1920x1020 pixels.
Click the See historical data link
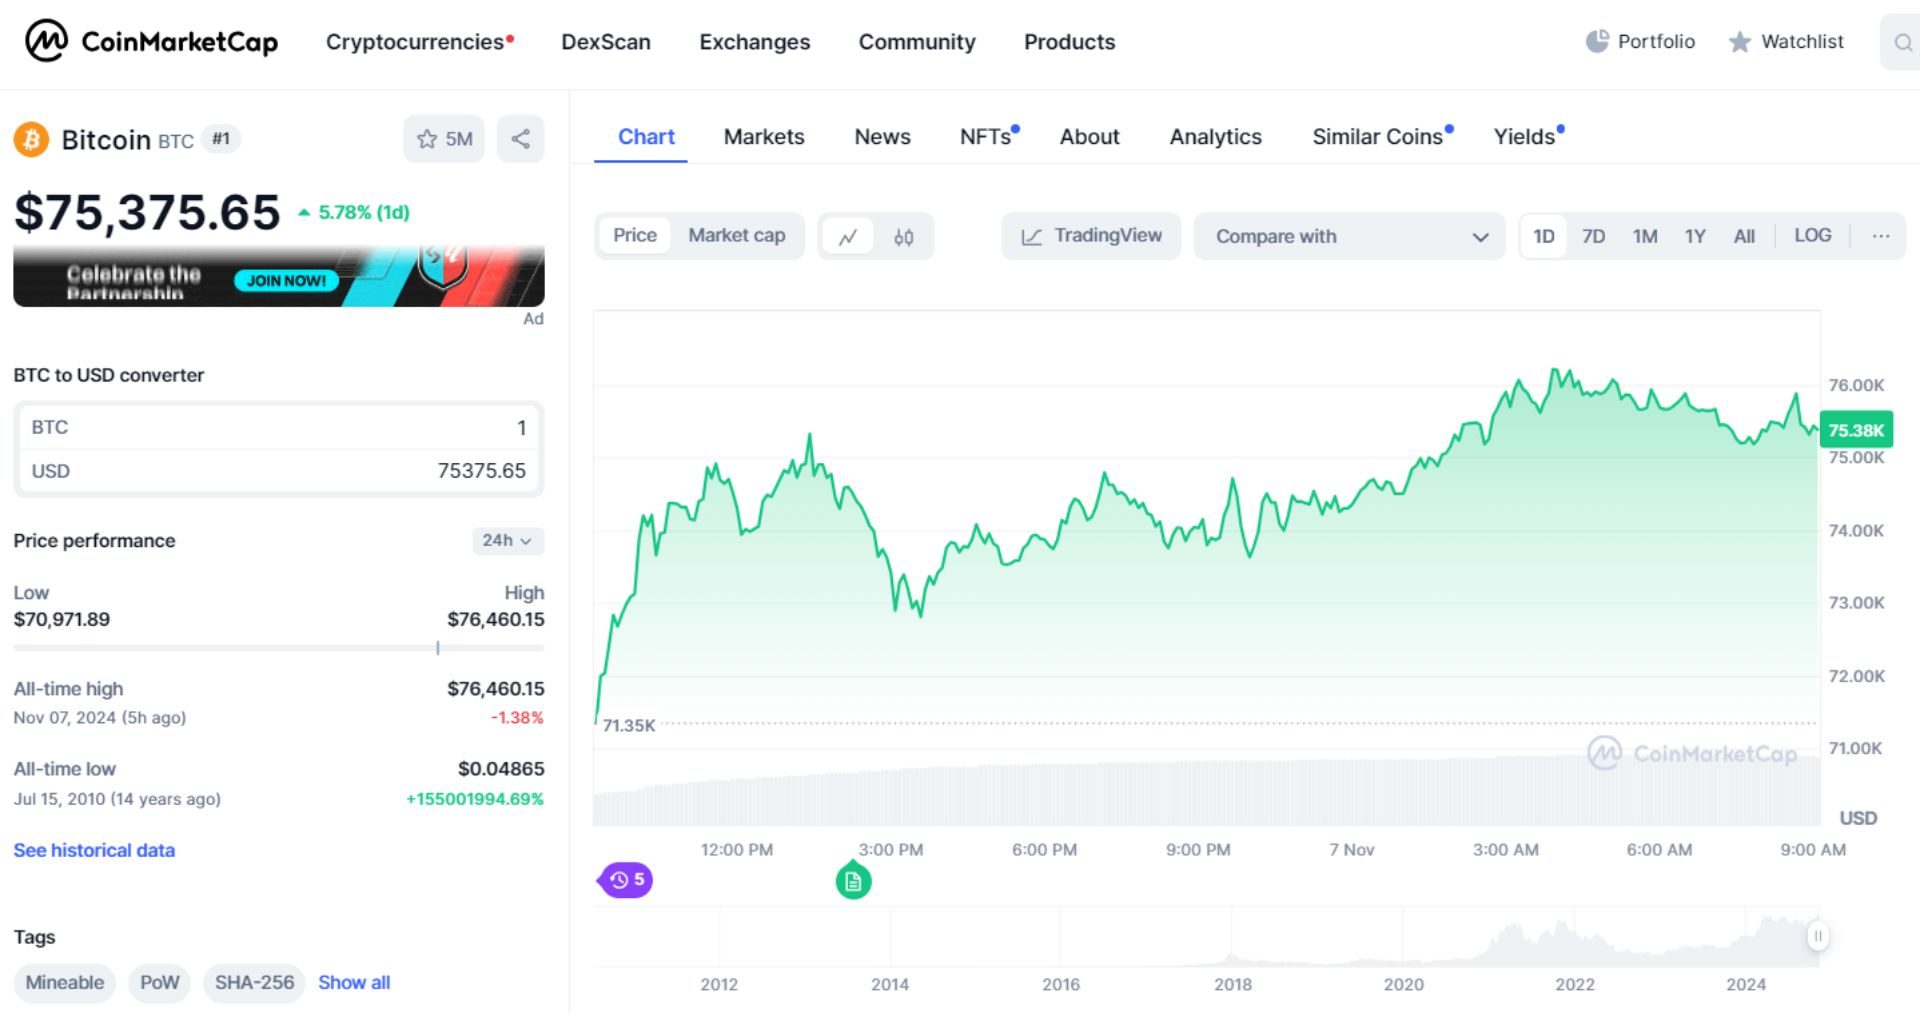(x=93, y=849)
